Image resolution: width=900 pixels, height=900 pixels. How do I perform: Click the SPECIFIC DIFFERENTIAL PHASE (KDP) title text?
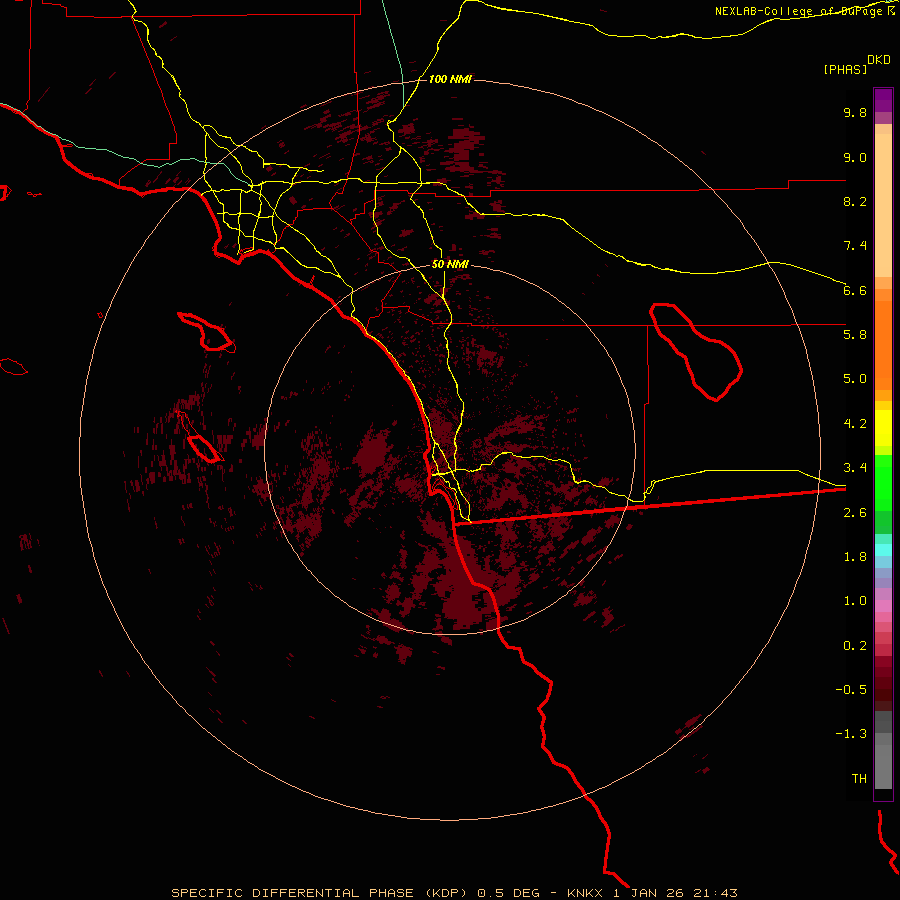pos(320,893)
